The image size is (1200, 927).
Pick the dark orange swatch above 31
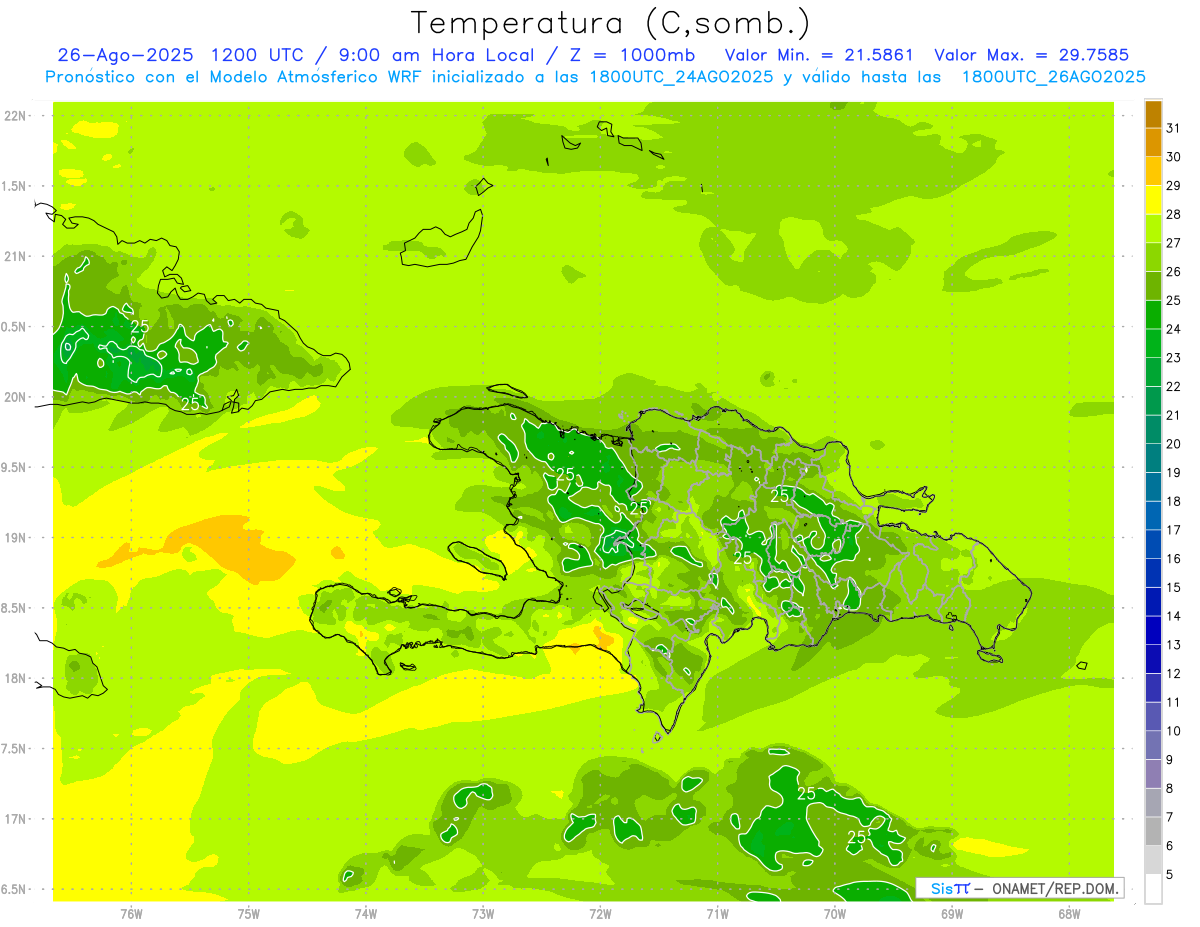coord(1153,114)
